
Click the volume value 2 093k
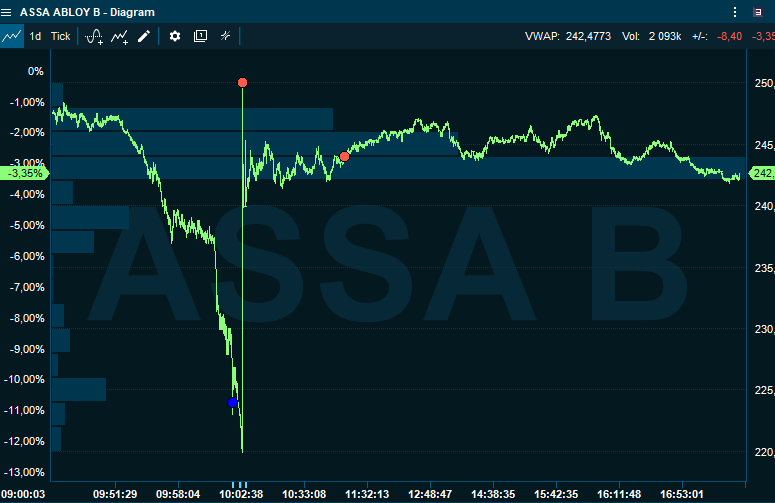click(x=665, y=36)
